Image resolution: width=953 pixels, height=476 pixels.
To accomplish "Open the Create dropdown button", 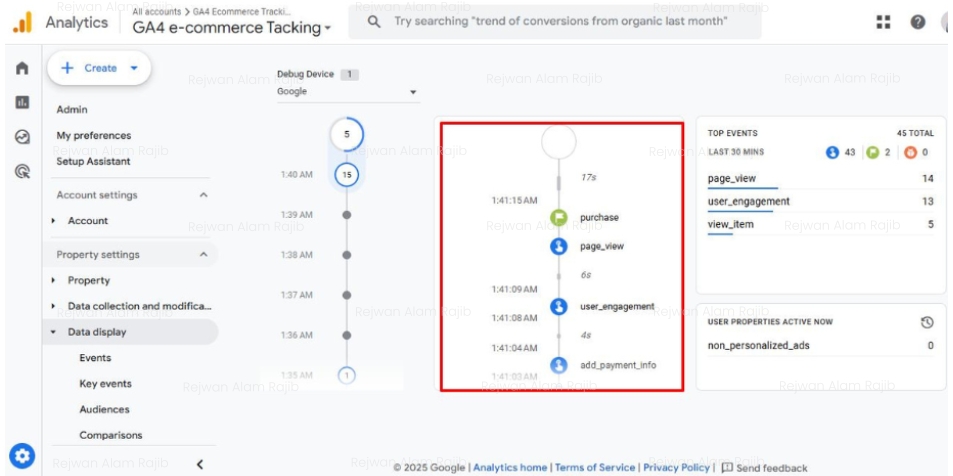I will tap(100, 68).
